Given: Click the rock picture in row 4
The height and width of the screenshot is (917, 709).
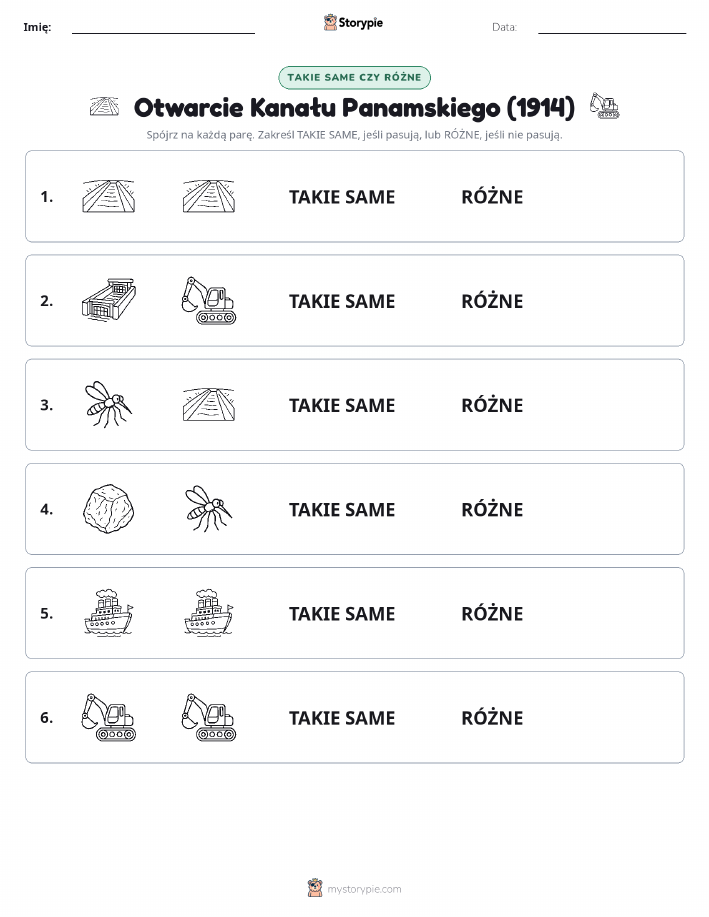Looking at the screenshot, I should pos(108,508).
